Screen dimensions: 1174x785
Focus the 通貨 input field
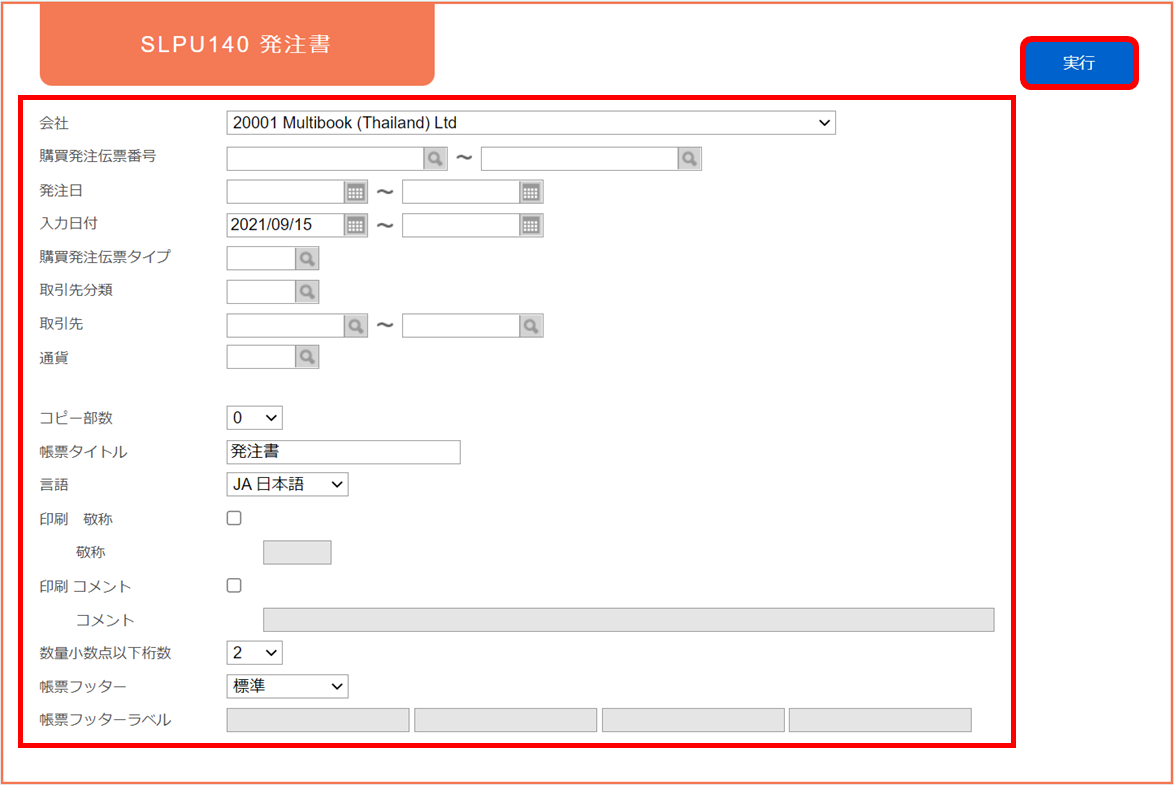pos(261,357)
